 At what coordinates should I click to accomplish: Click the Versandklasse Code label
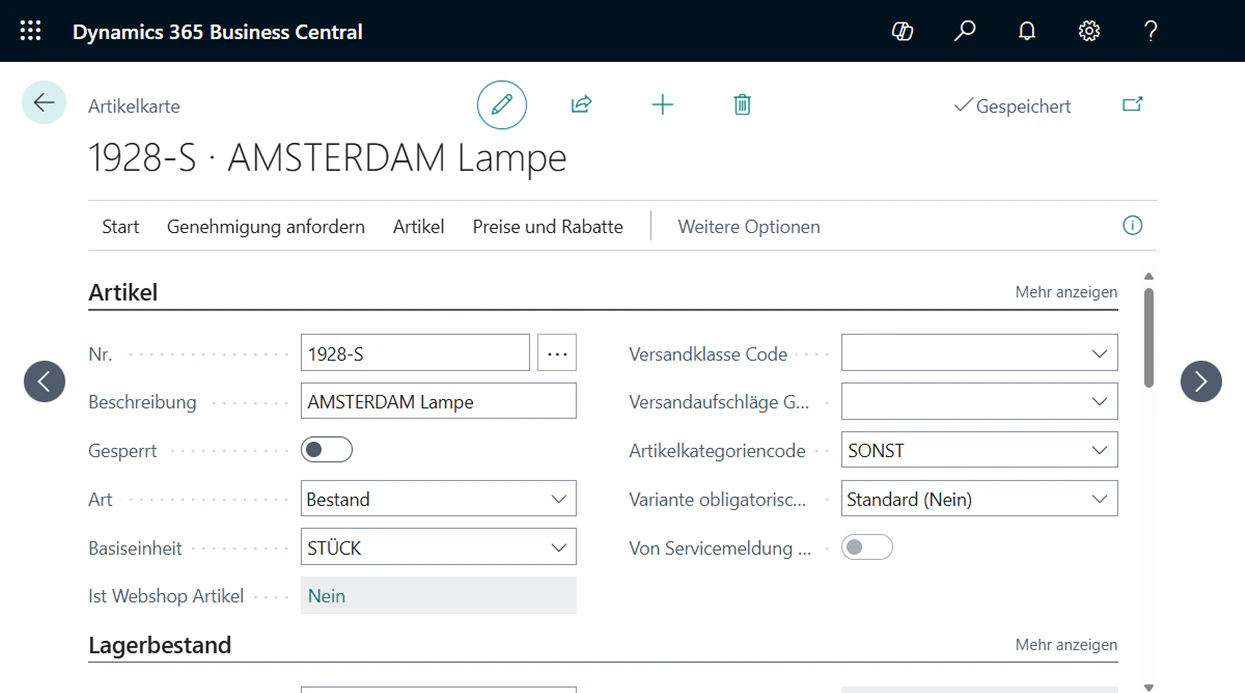(708, 354)
